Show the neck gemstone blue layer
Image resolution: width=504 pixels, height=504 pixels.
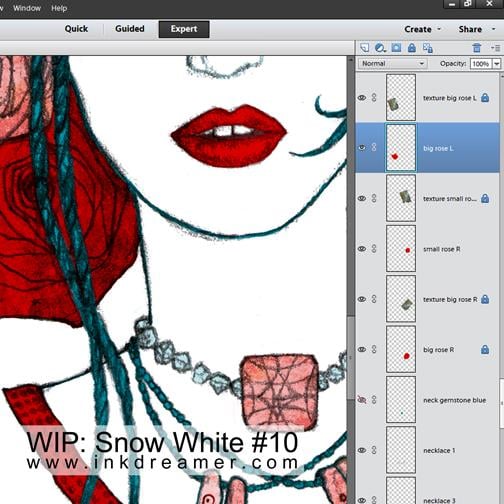(362, 399)
